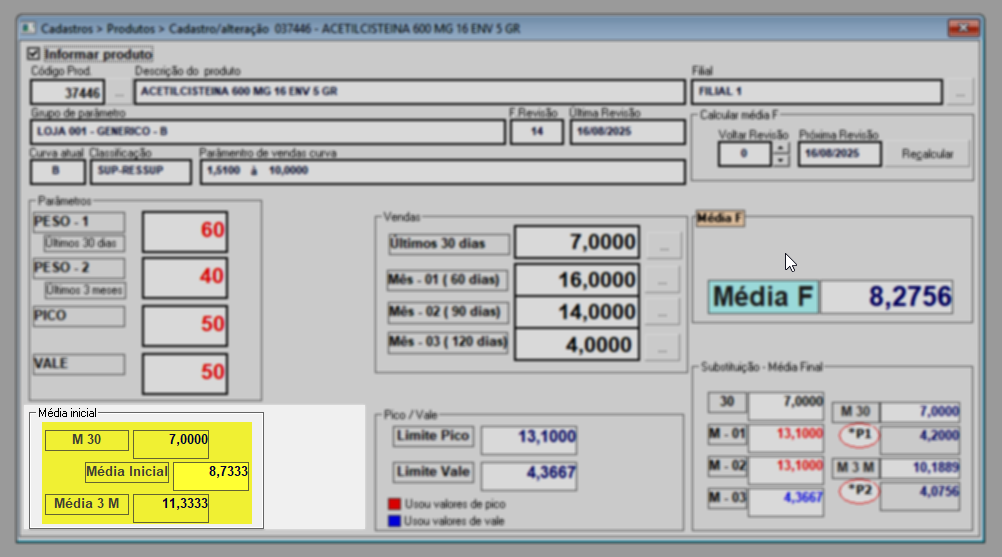Click the M - 02 substitution value

(x=786, y=470)
